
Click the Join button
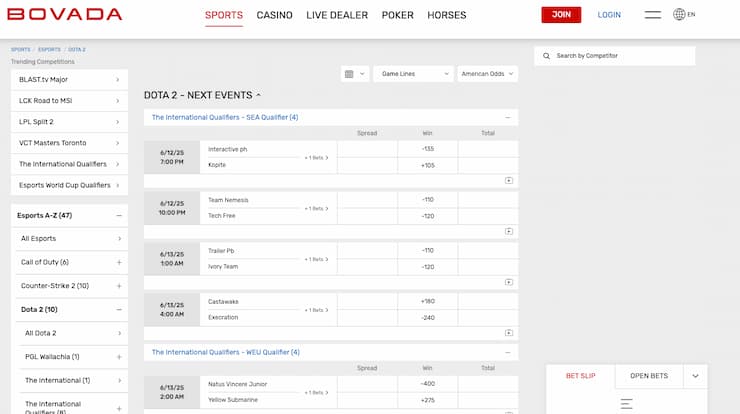tap(561, 15)
